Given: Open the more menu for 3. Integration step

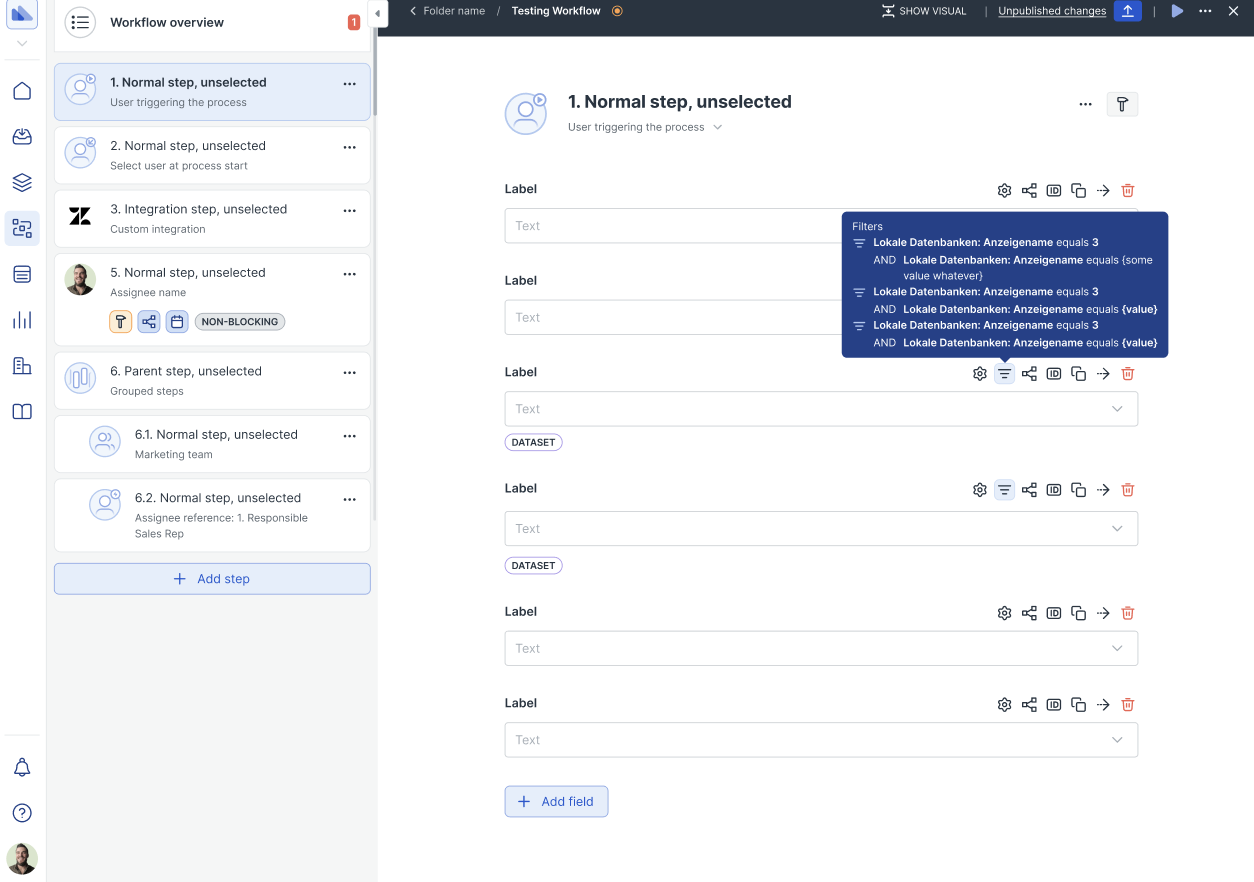Looking at the screenshot, I should click(350, 211).
